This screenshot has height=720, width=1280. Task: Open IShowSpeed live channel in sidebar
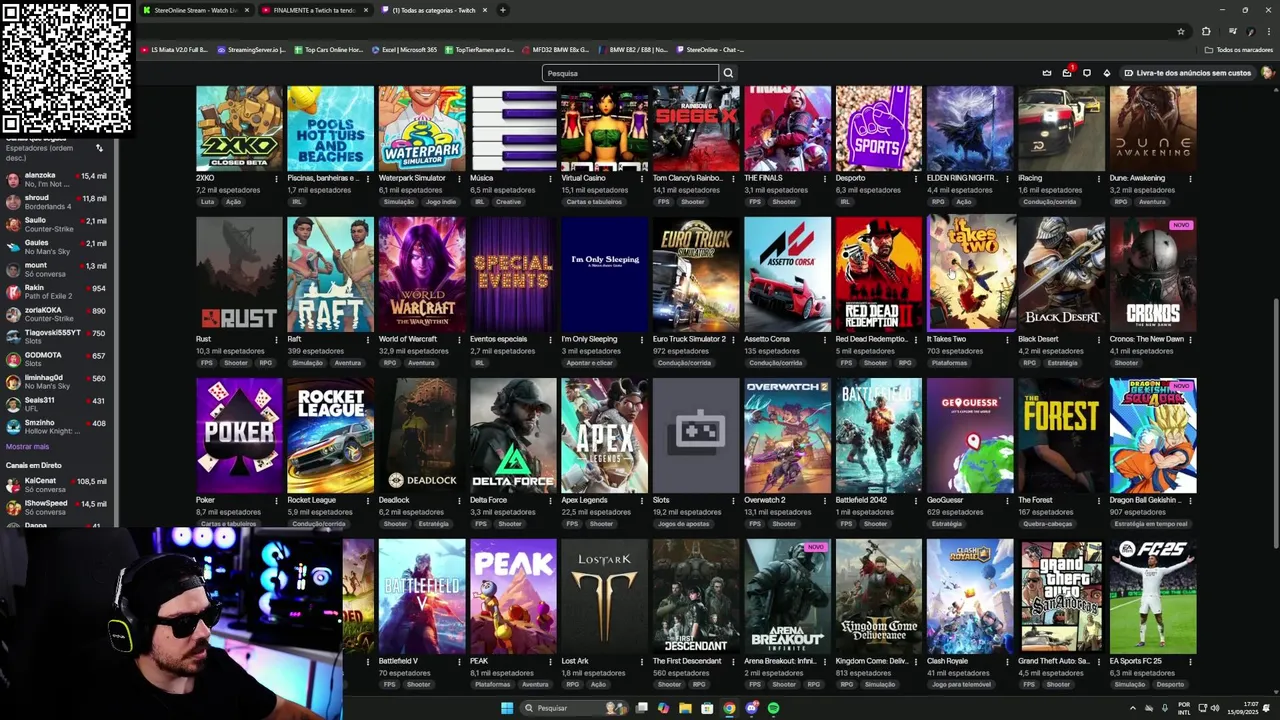(x=57, y=507)
